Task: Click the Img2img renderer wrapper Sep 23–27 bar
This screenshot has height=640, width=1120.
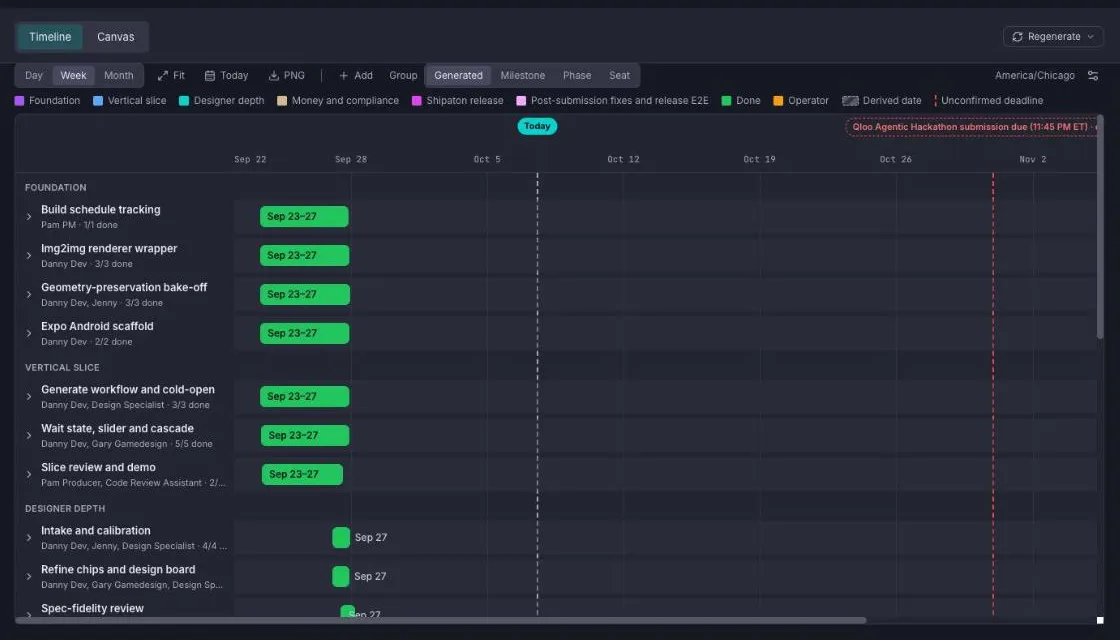Action: pos(304,255)
